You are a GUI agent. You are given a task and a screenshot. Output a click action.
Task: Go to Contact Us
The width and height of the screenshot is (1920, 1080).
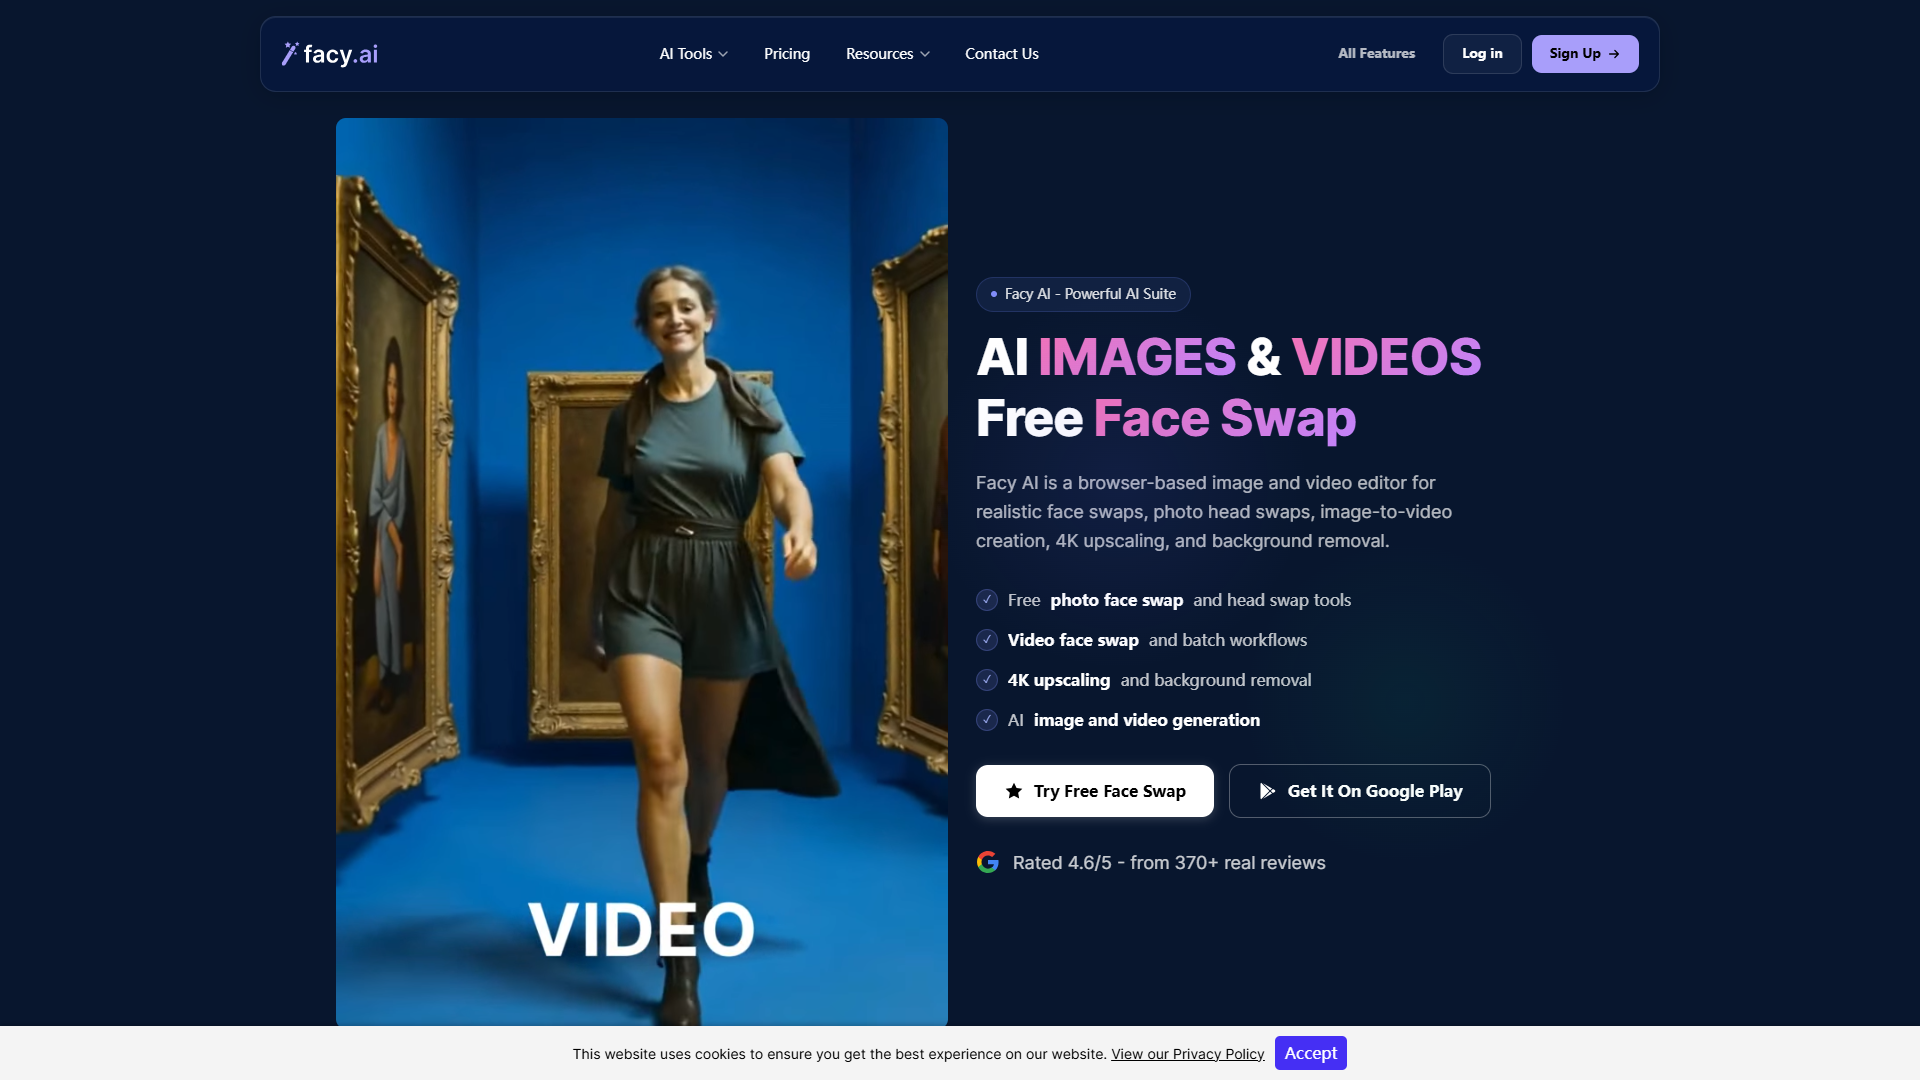(x=1002, y=54)
